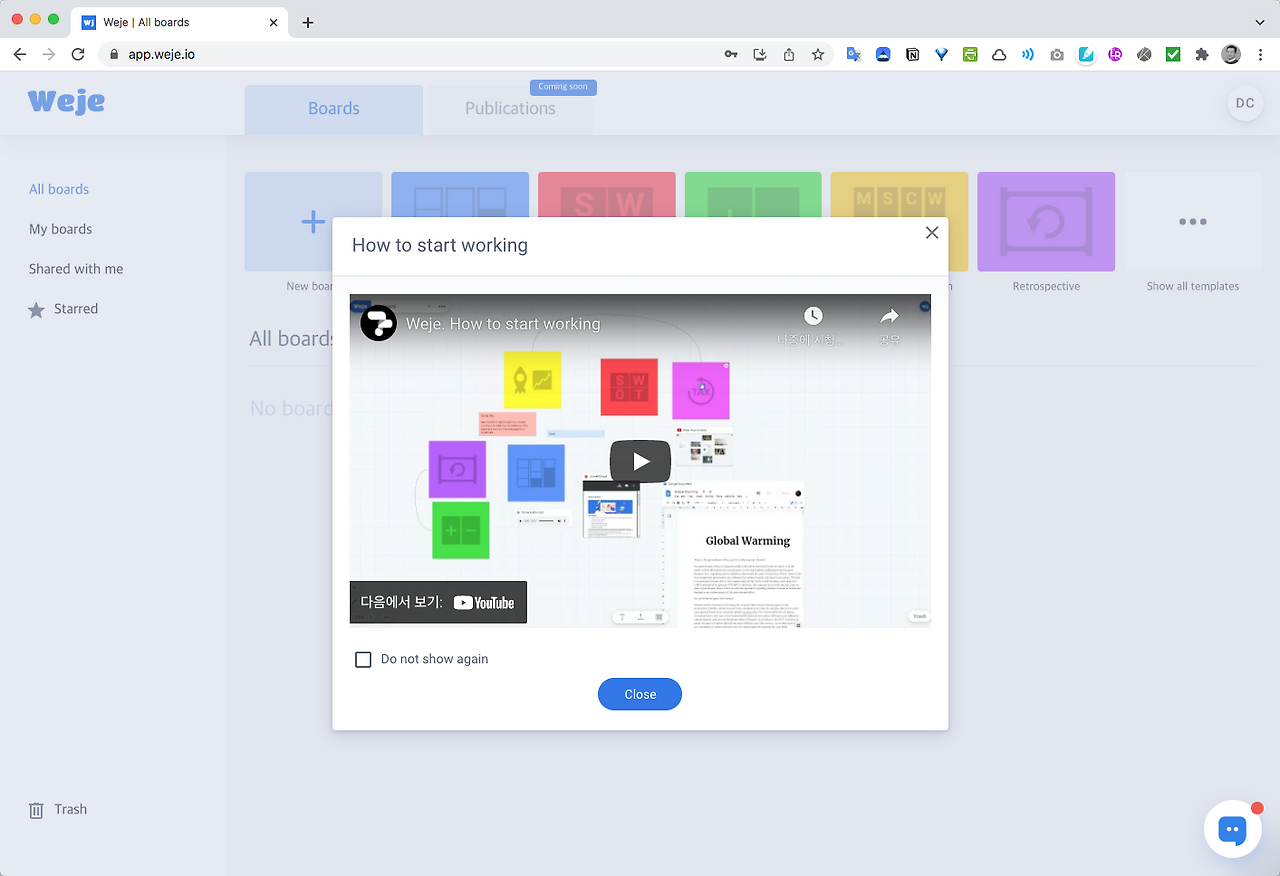Reload the page
The width and height of the screenshot is (1280, 876).
pos(77,54)
